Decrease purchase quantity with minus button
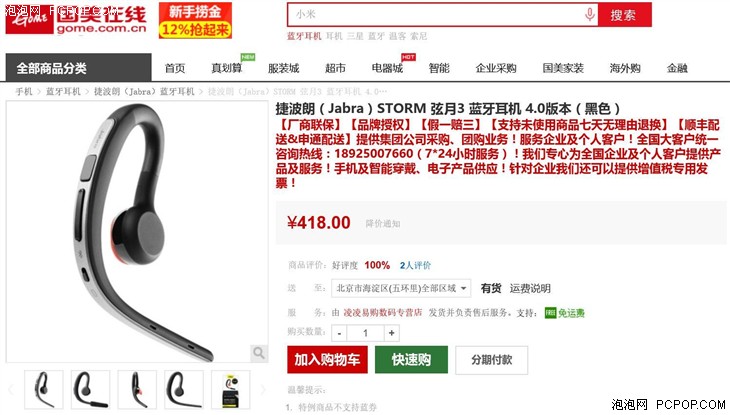 click(x=339, y=333)
